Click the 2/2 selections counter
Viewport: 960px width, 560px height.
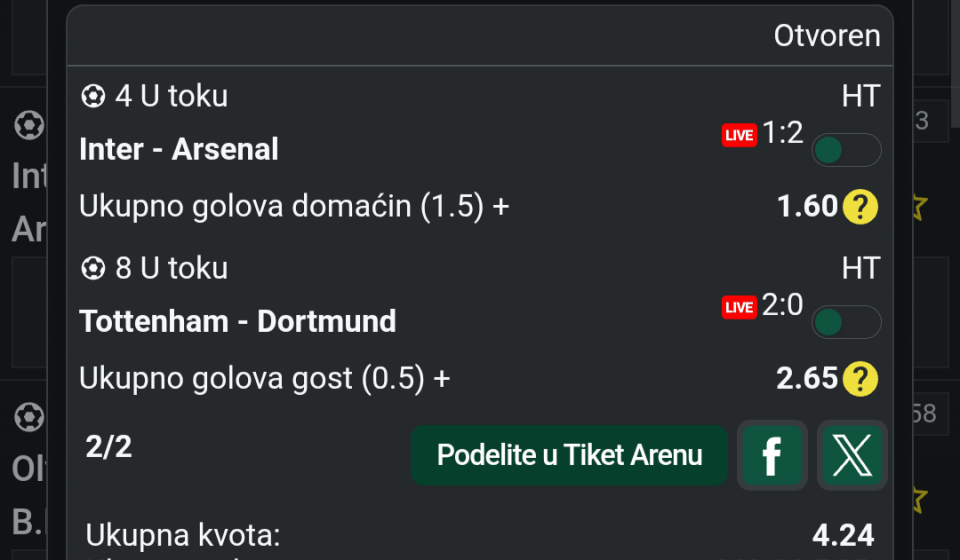click(109, 447)
